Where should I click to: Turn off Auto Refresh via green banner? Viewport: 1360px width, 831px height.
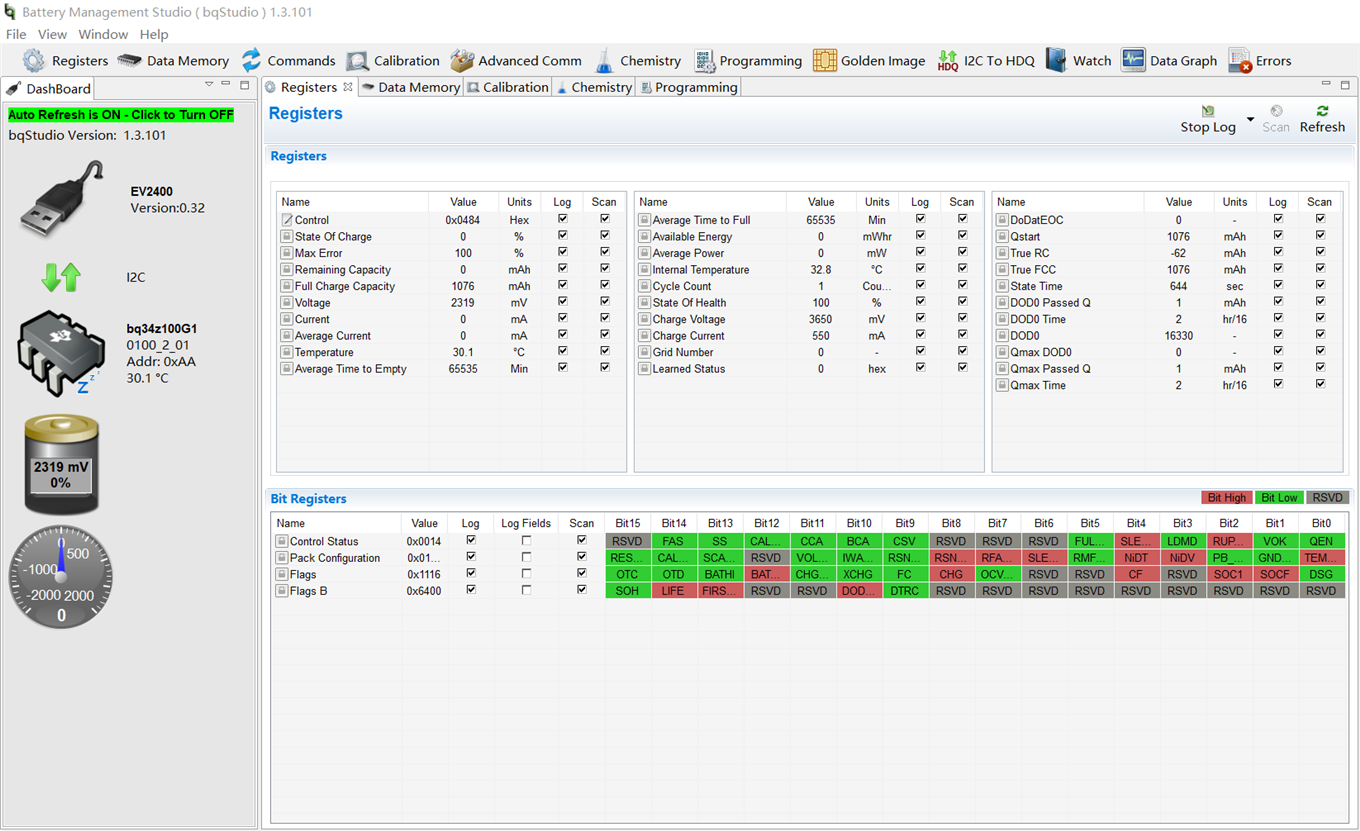tap(121, 115)
